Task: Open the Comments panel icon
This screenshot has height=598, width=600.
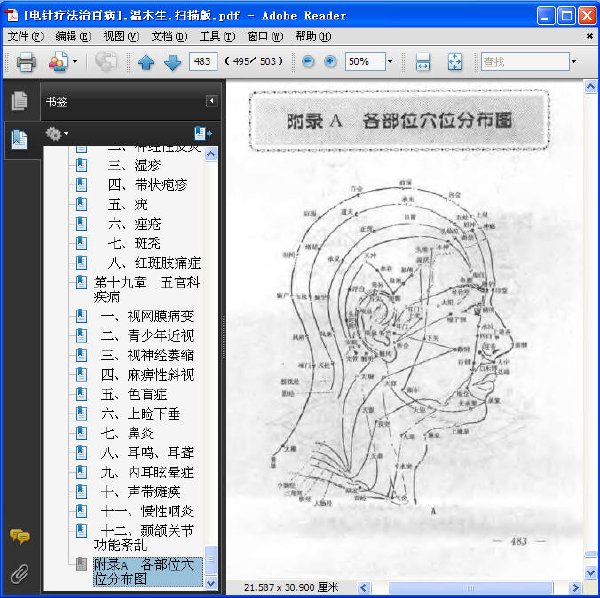Action: [20, 536]
